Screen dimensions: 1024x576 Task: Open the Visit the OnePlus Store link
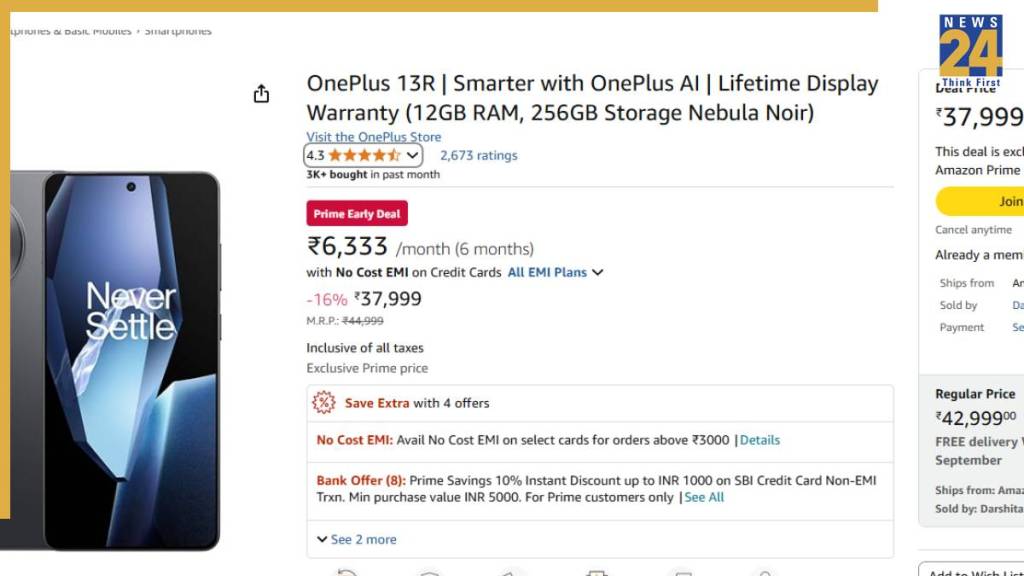pos(373,137)
